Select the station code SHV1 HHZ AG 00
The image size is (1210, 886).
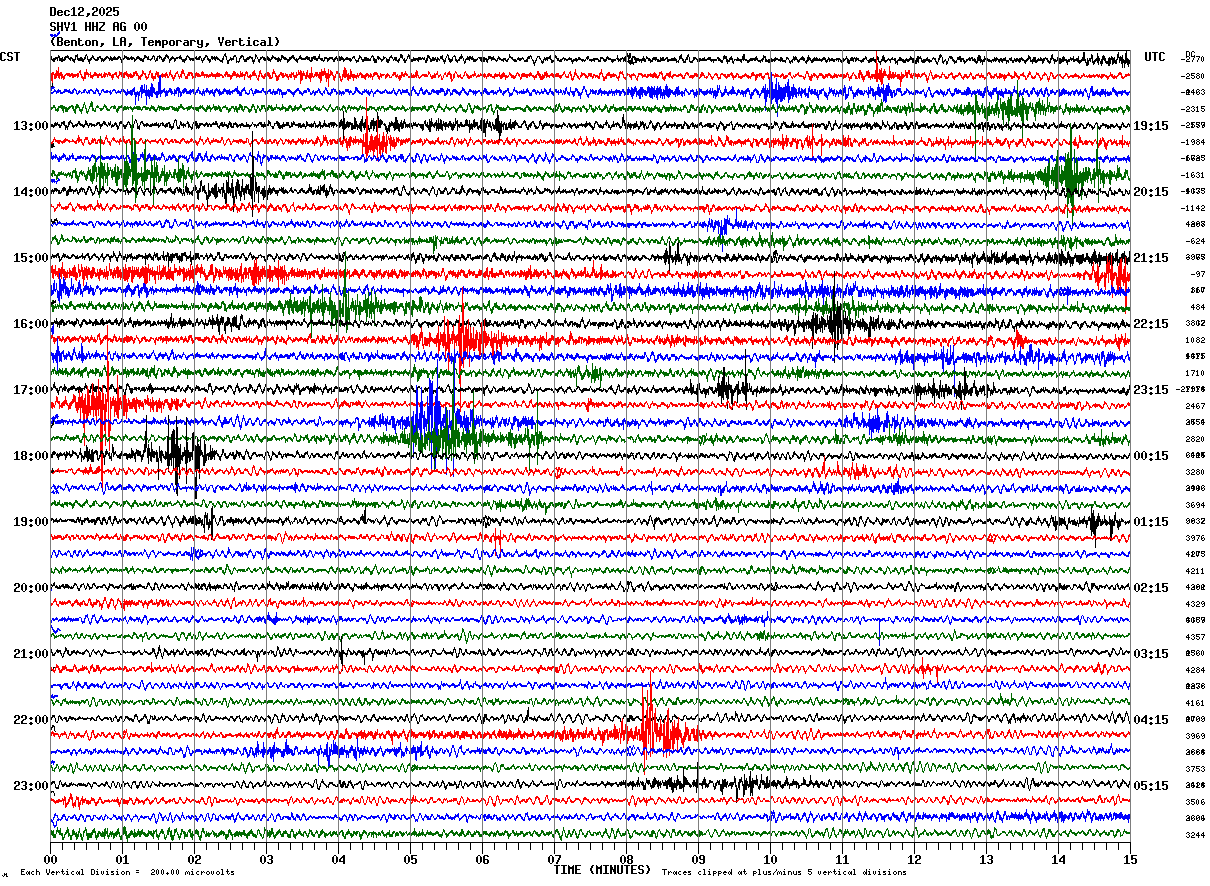(98, 27)
